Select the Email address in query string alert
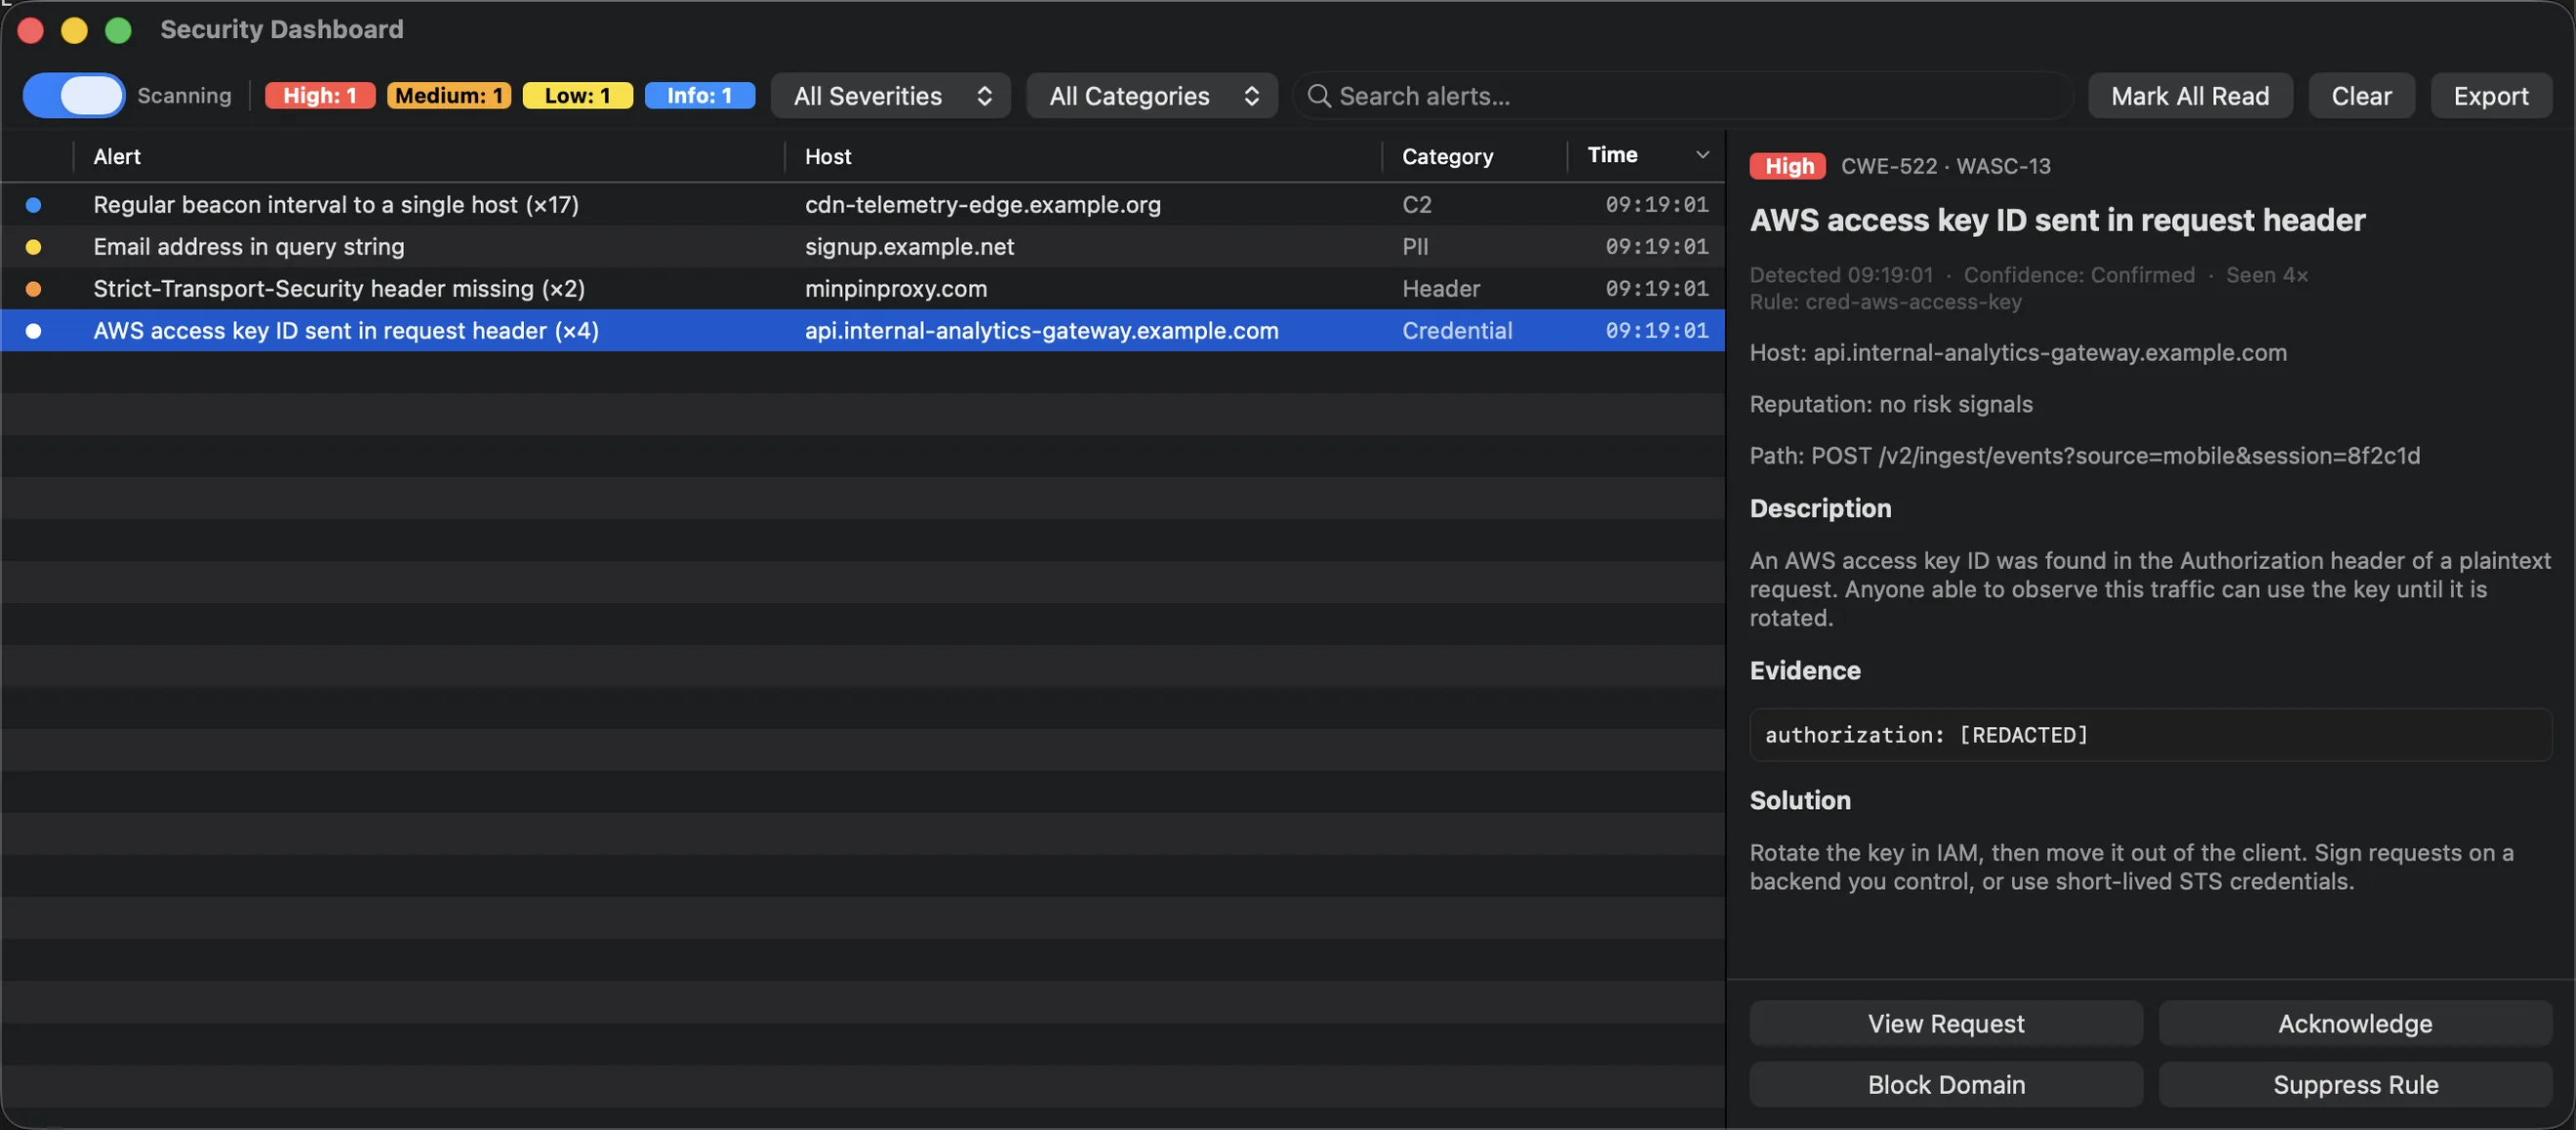 point(862,247)
